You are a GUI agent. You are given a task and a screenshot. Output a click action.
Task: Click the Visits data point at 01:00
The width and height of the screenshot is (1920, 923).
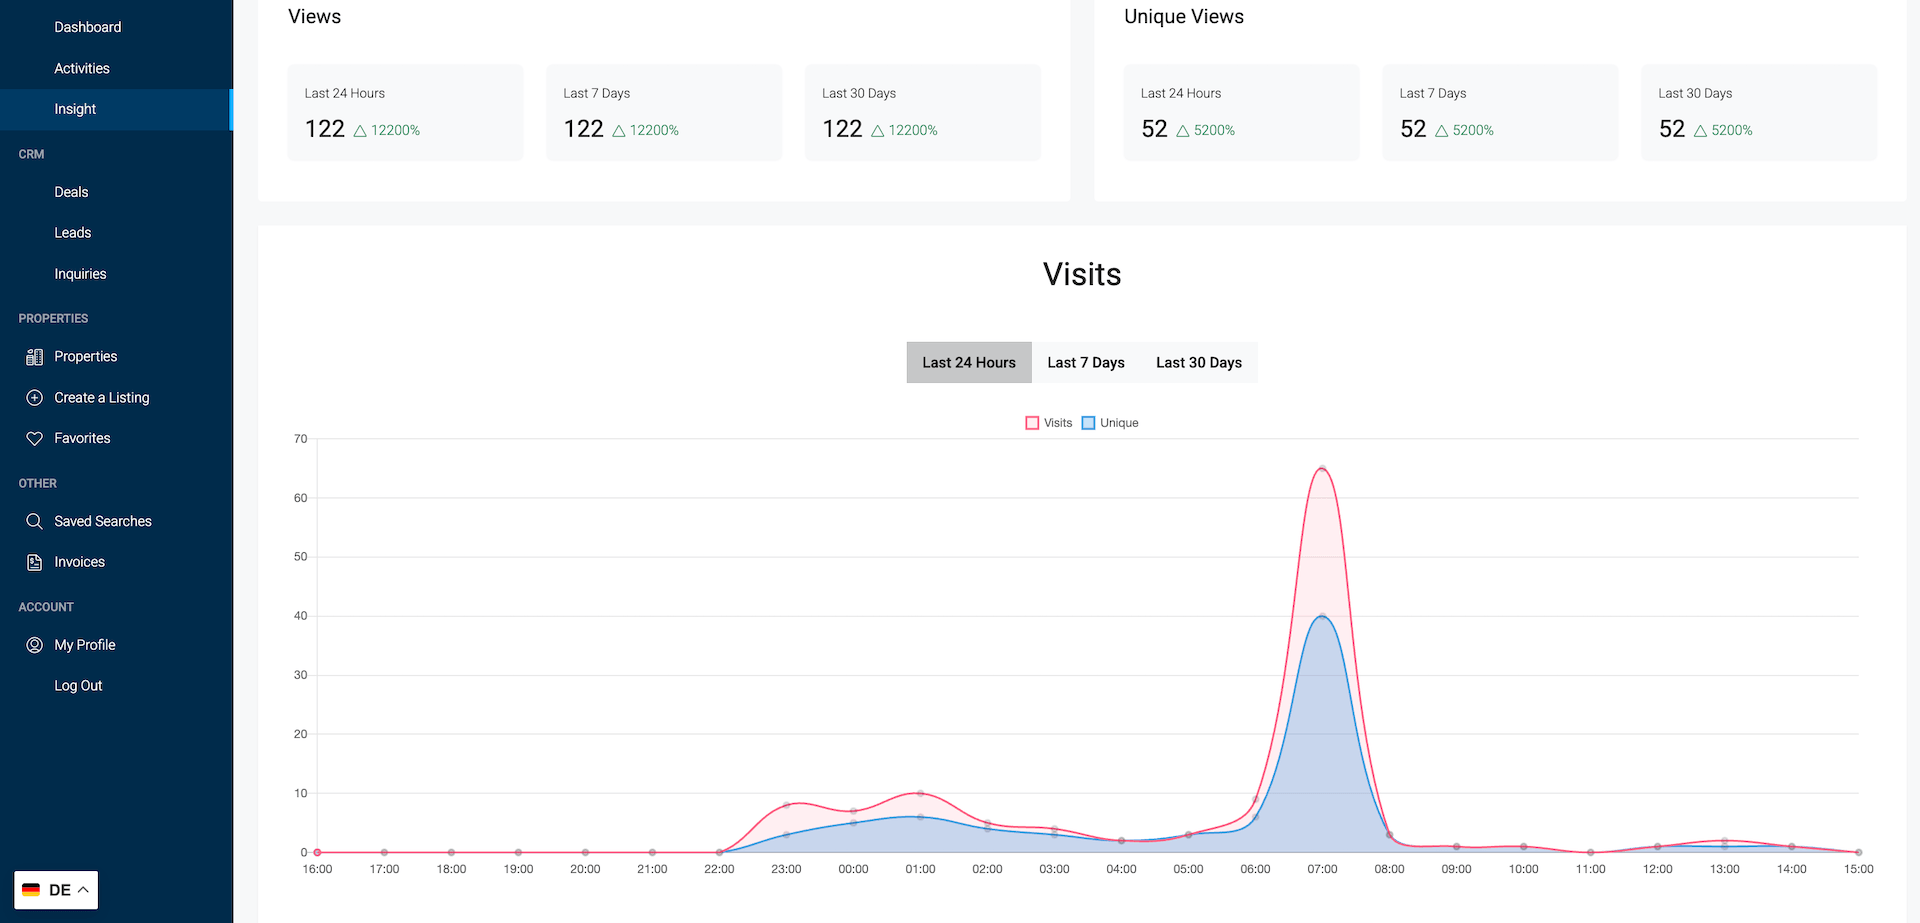point(920,794)
